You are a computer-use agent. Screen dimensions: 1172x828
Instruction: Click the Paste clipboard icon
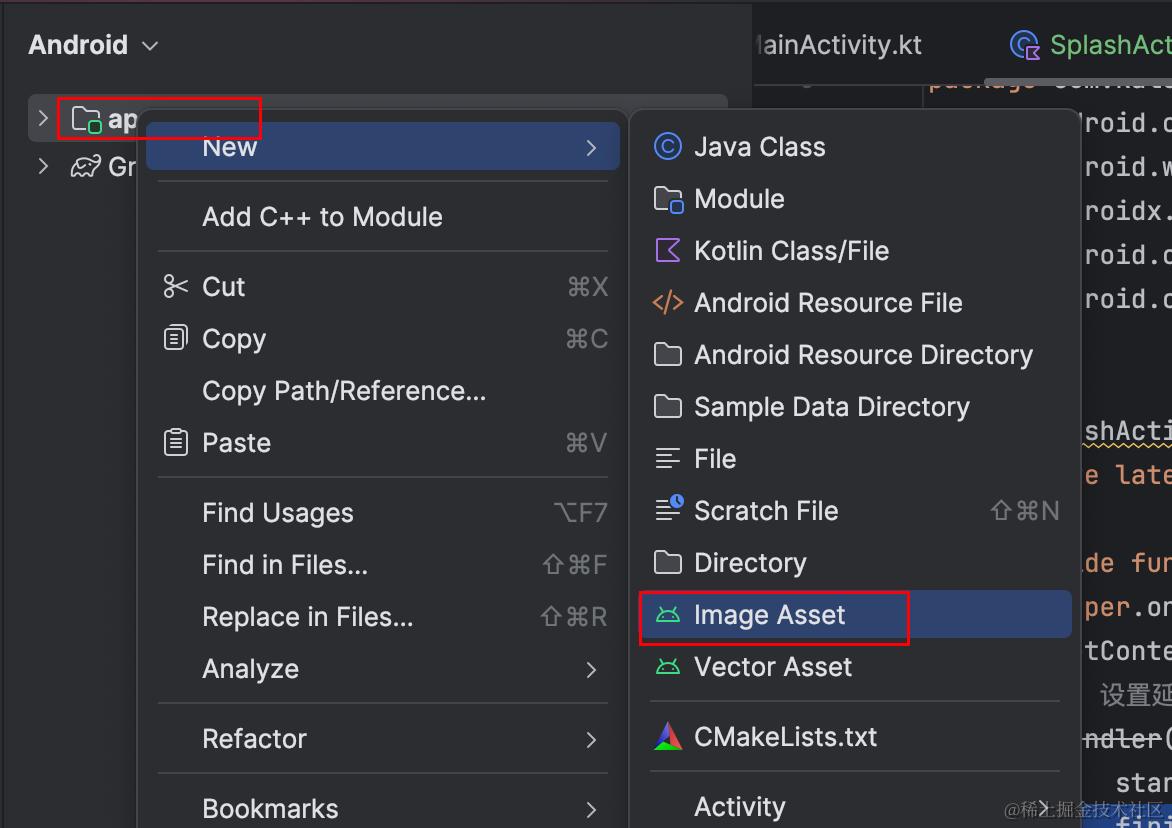pyautogui.click(x=175, y=442)
